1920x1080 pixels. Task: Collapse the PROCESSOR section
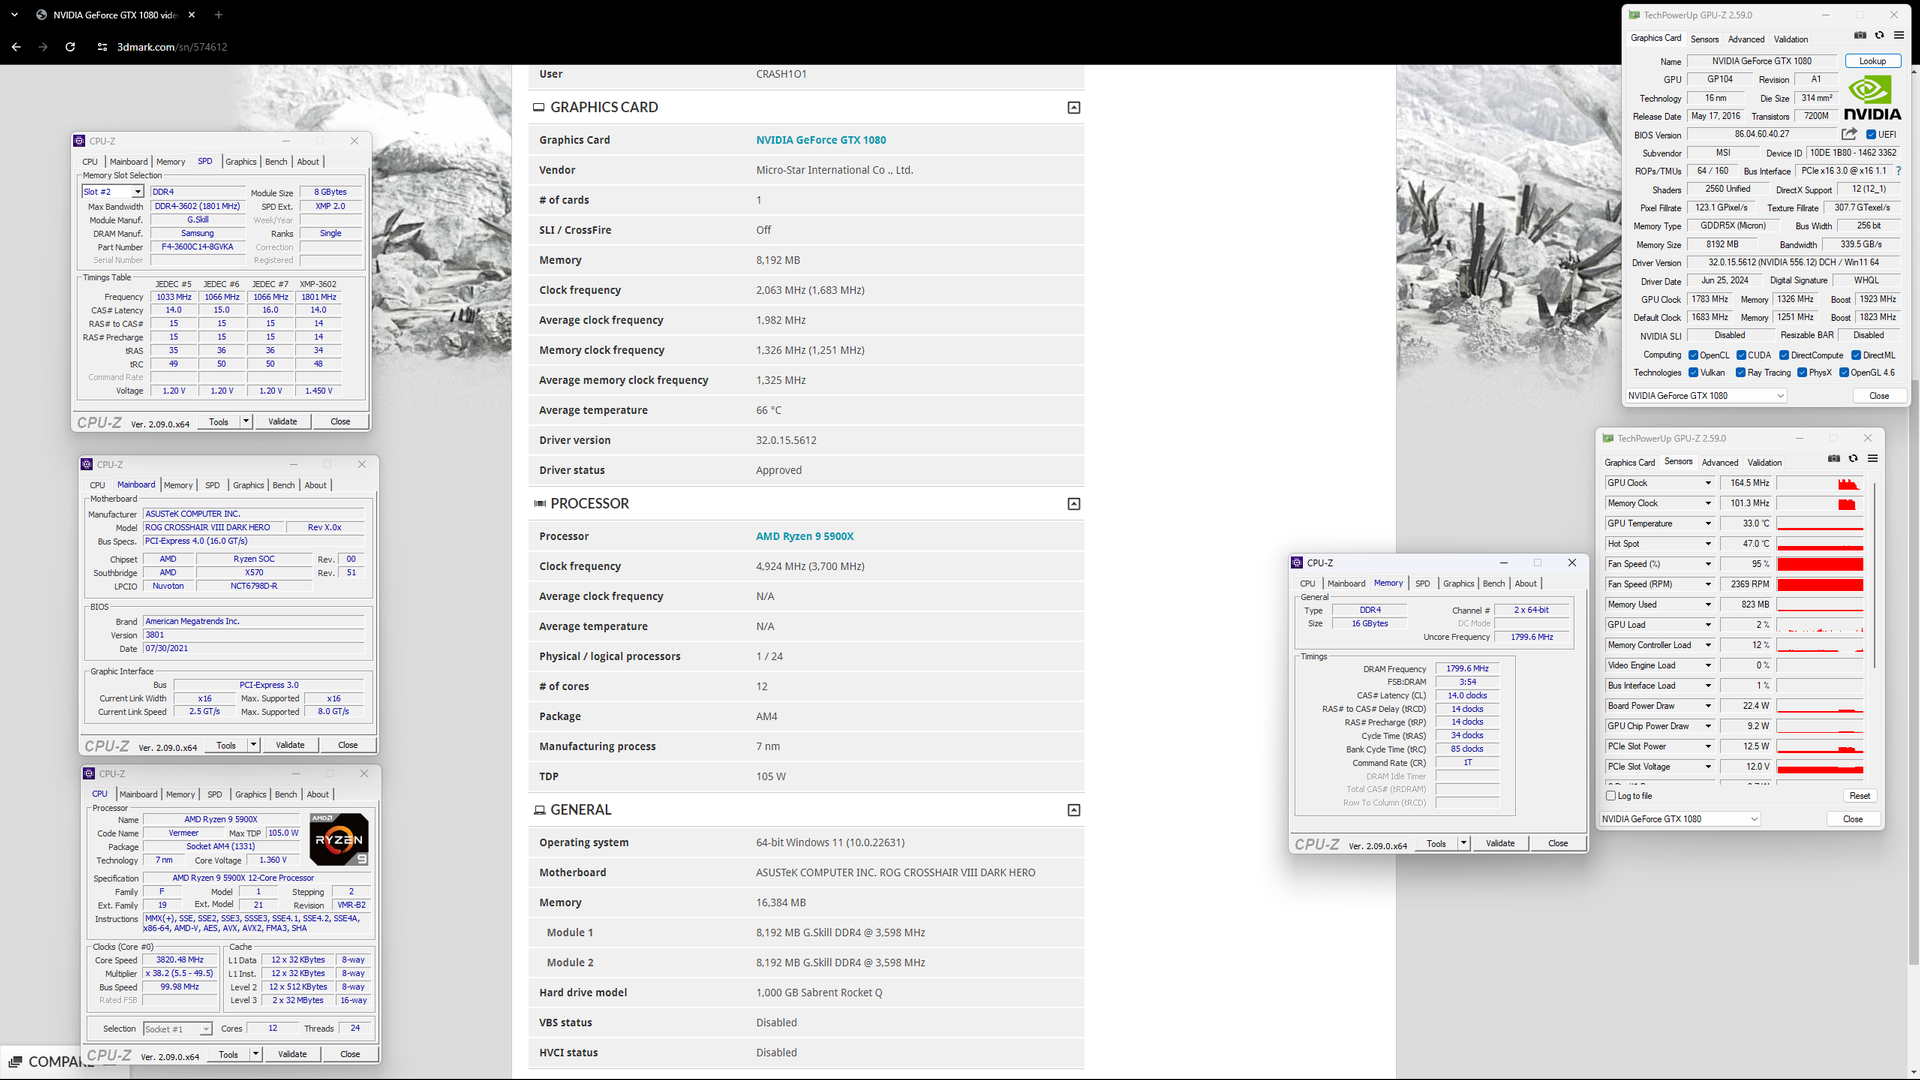(1074, 504)
